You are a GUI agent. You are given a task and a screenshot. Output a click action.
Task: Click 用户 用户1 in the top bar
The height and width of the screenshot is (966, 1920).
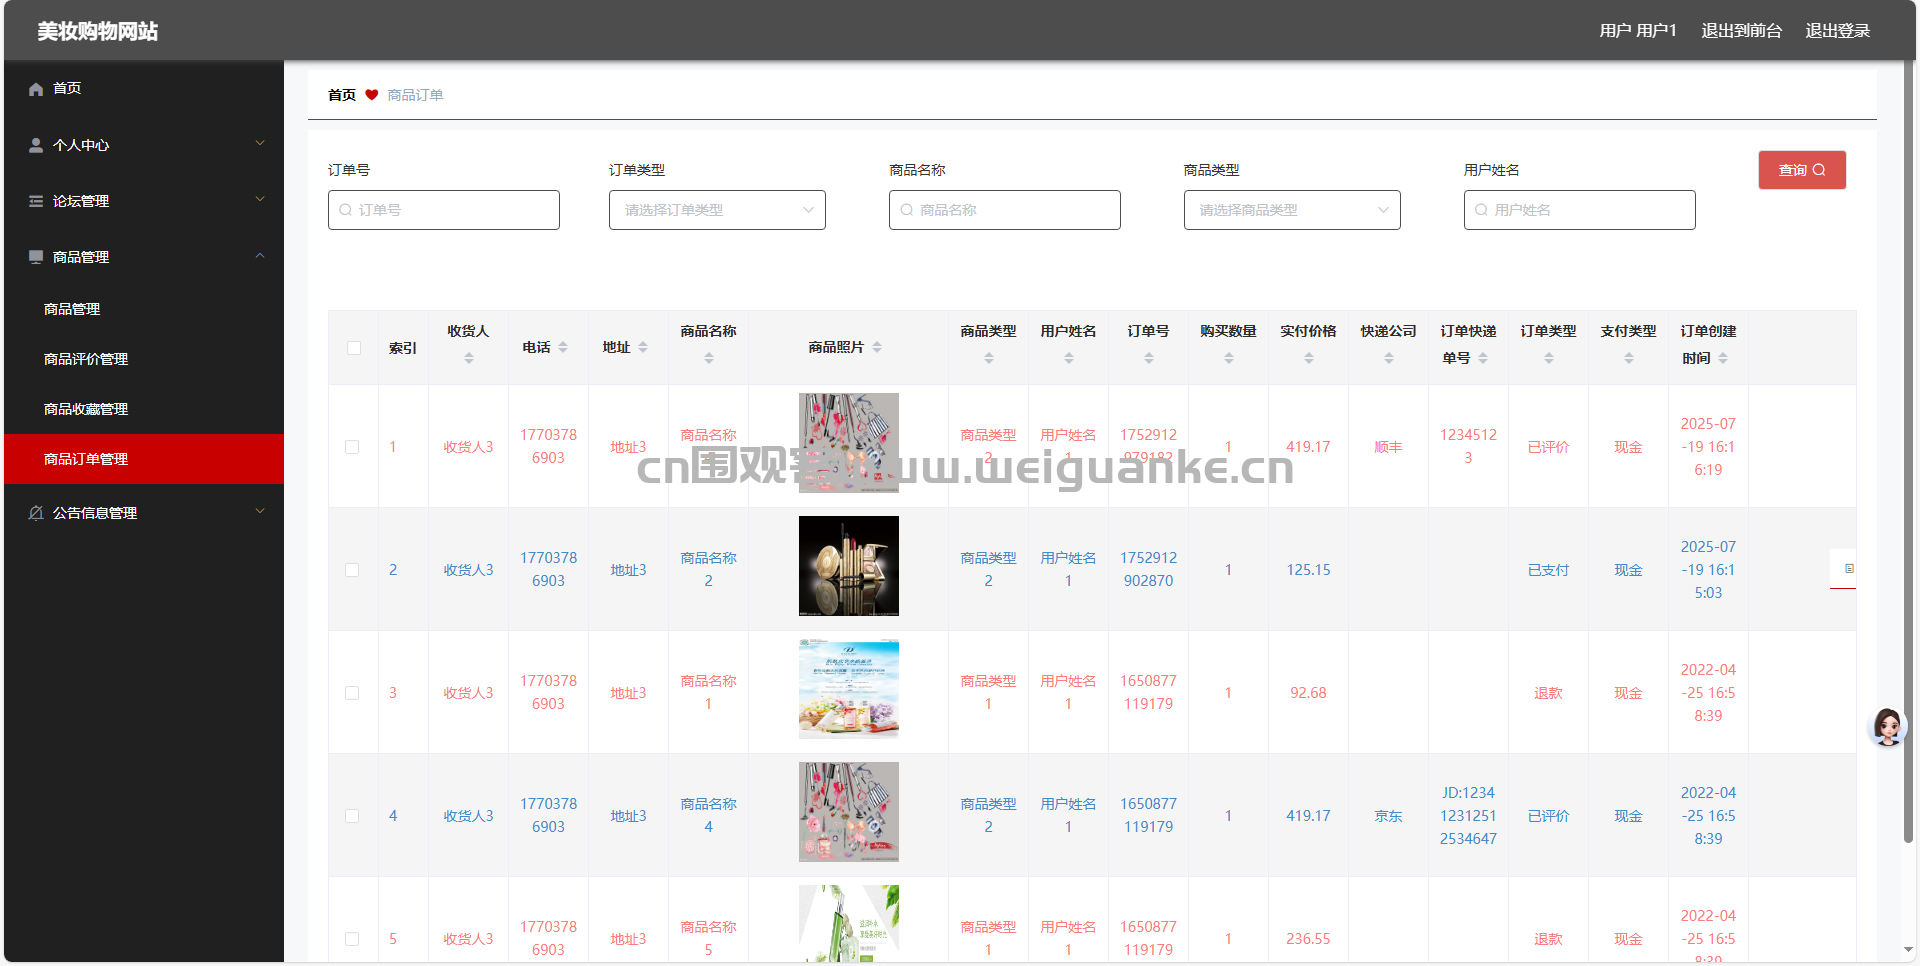pyautogui.click(x=1638, y=31)
